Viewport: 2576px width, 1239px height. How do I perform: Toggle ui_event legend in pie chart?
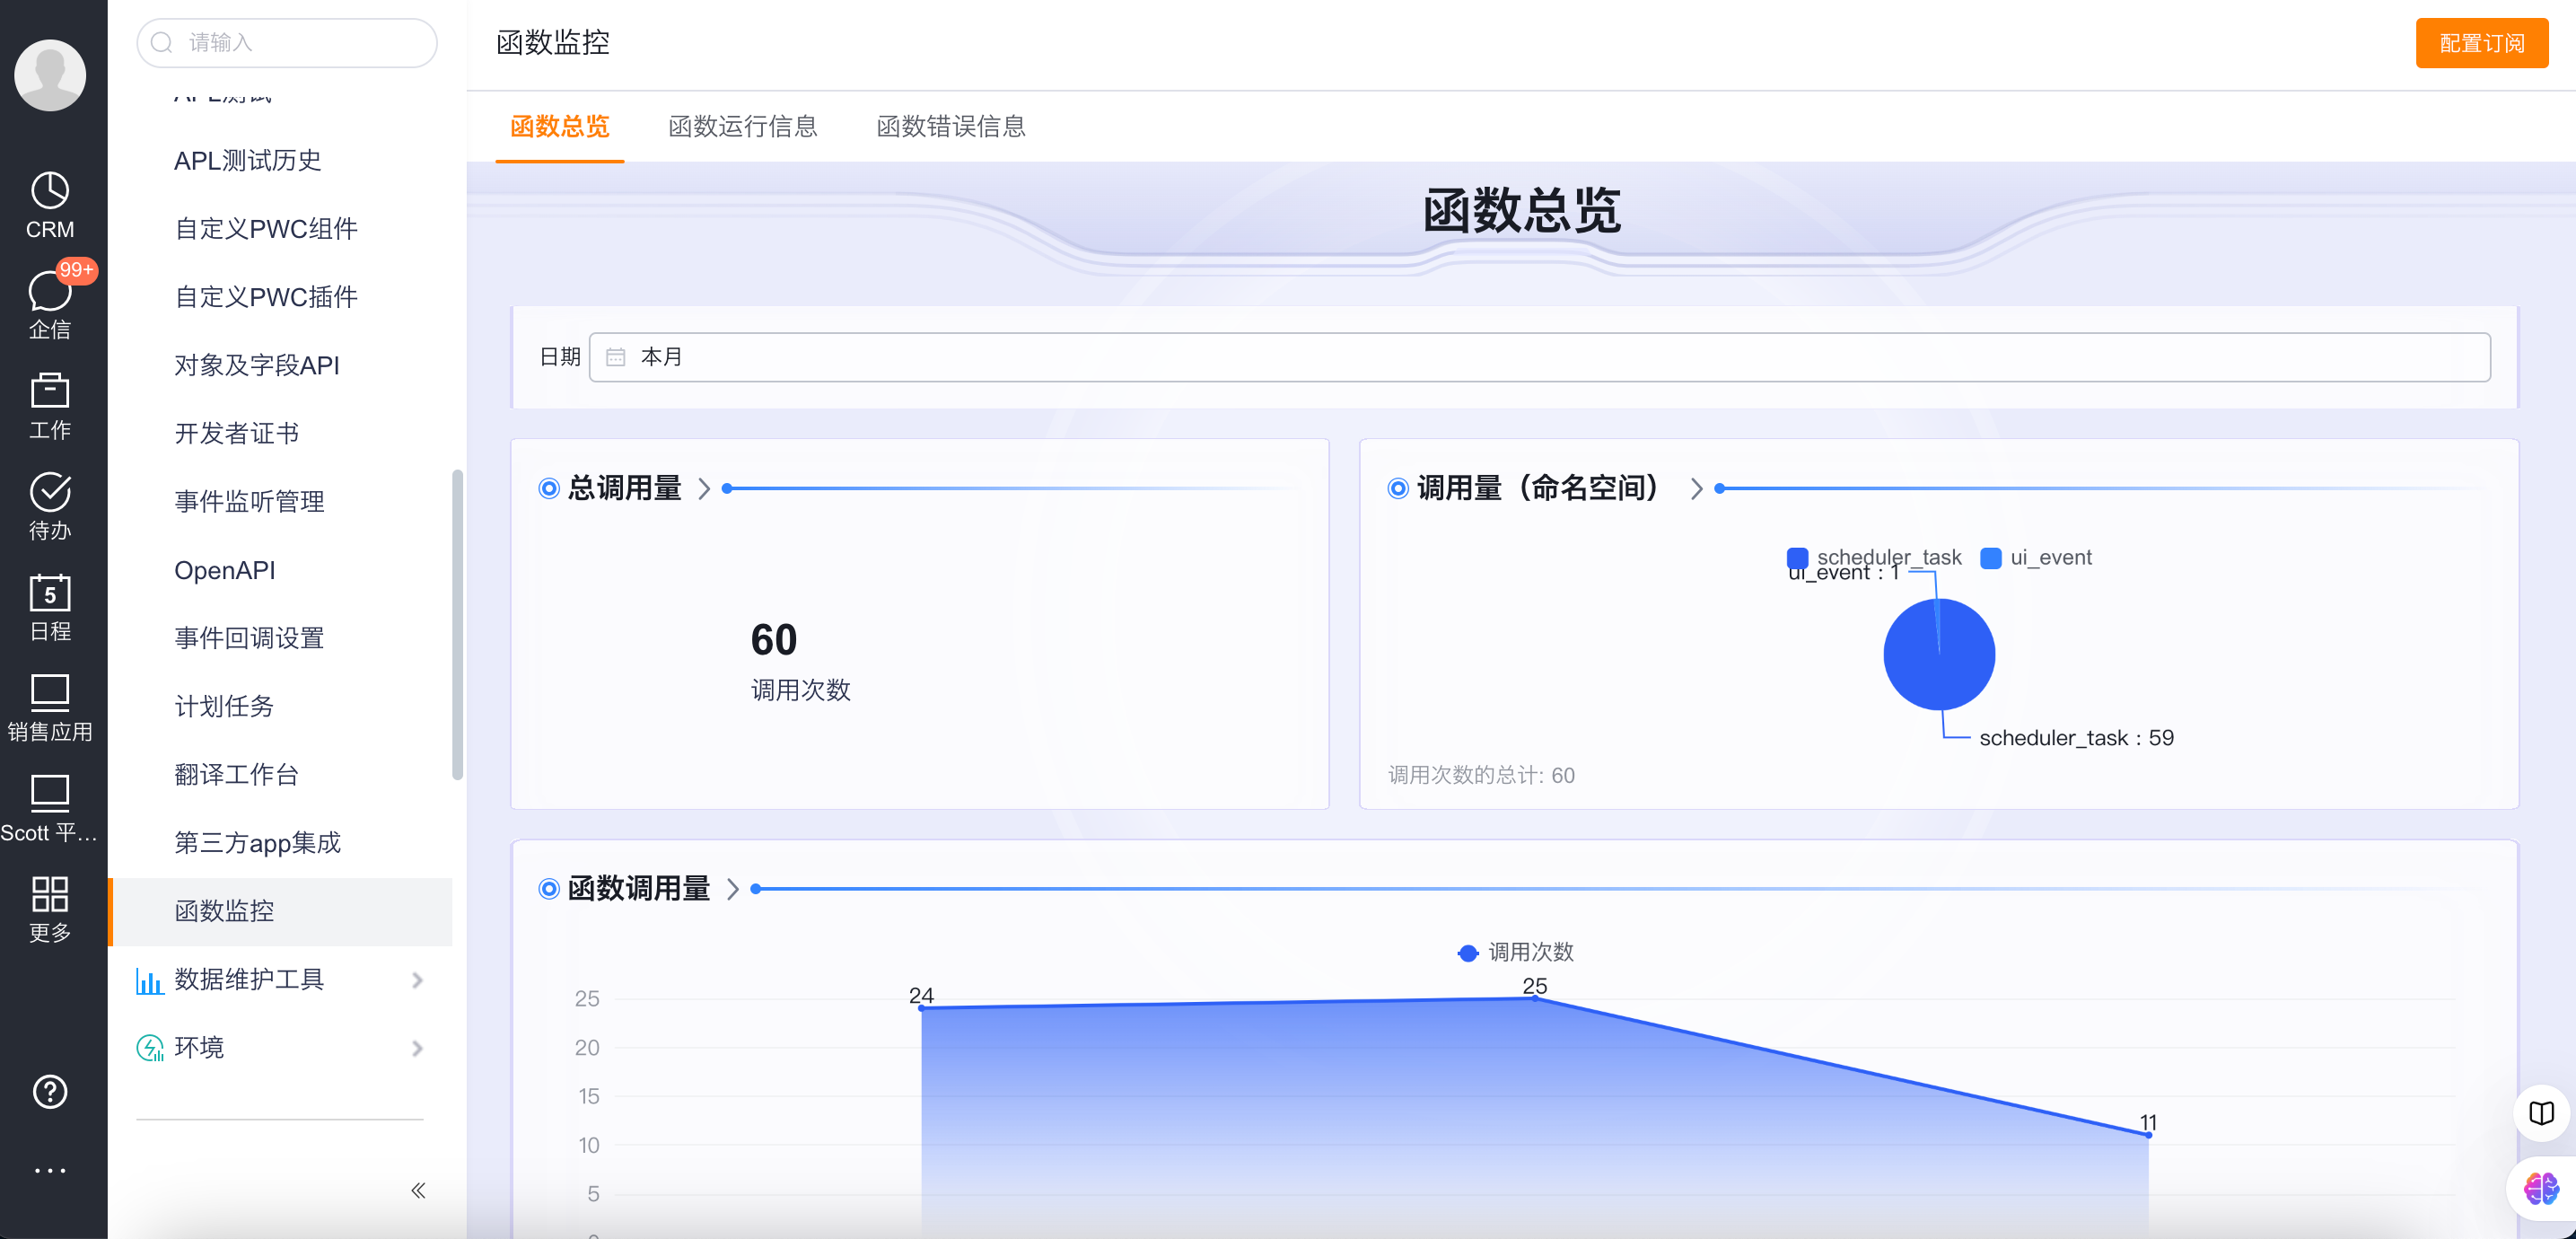[2036, 557]
